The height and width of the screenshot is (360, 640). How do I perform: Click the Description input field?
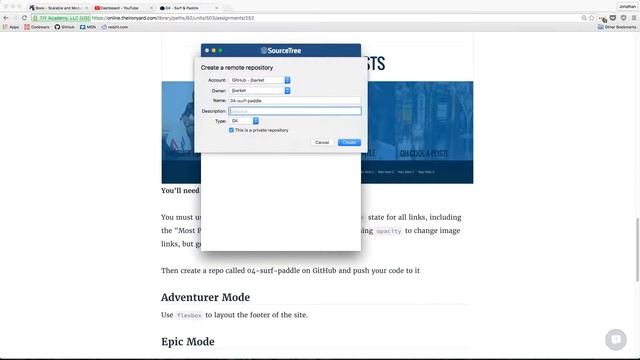[x=295, y=111]
